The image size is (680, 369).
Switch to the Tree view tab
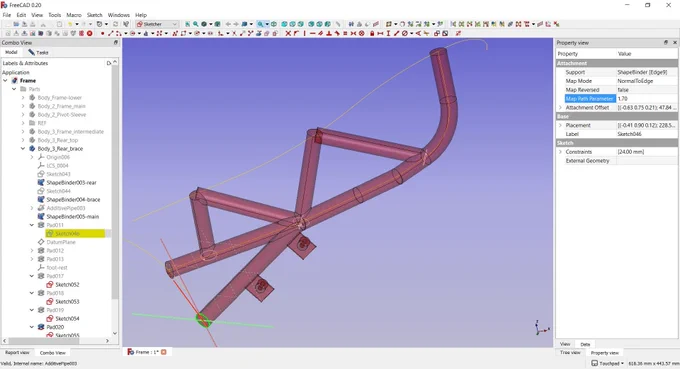[x=570, y=353]
